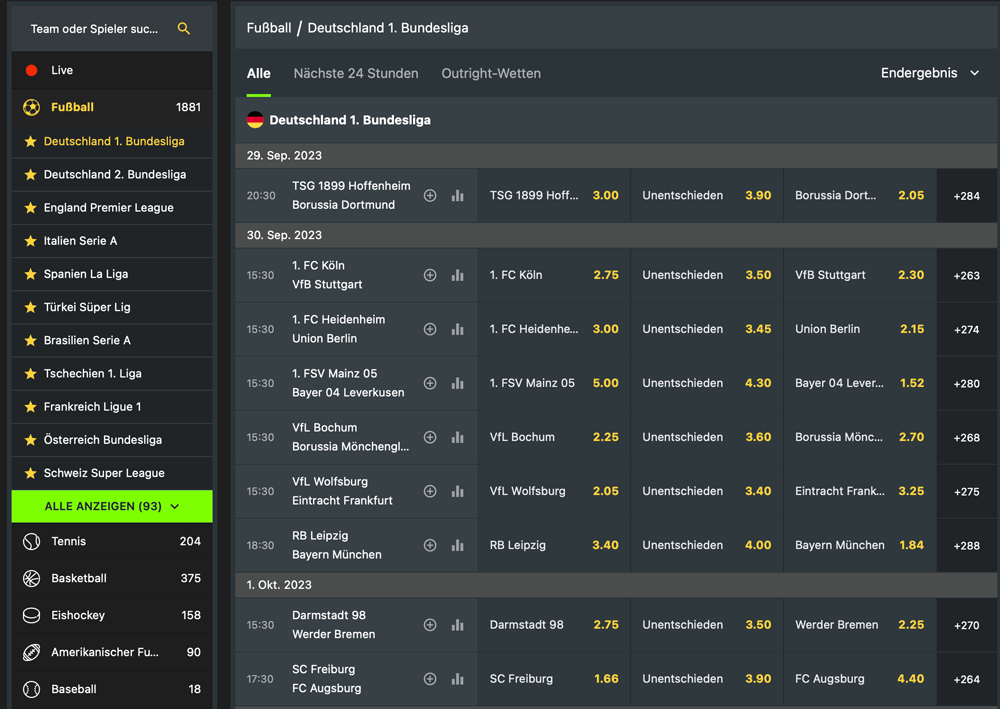
Task: Switch to the Alle tab
Action: 258,73
